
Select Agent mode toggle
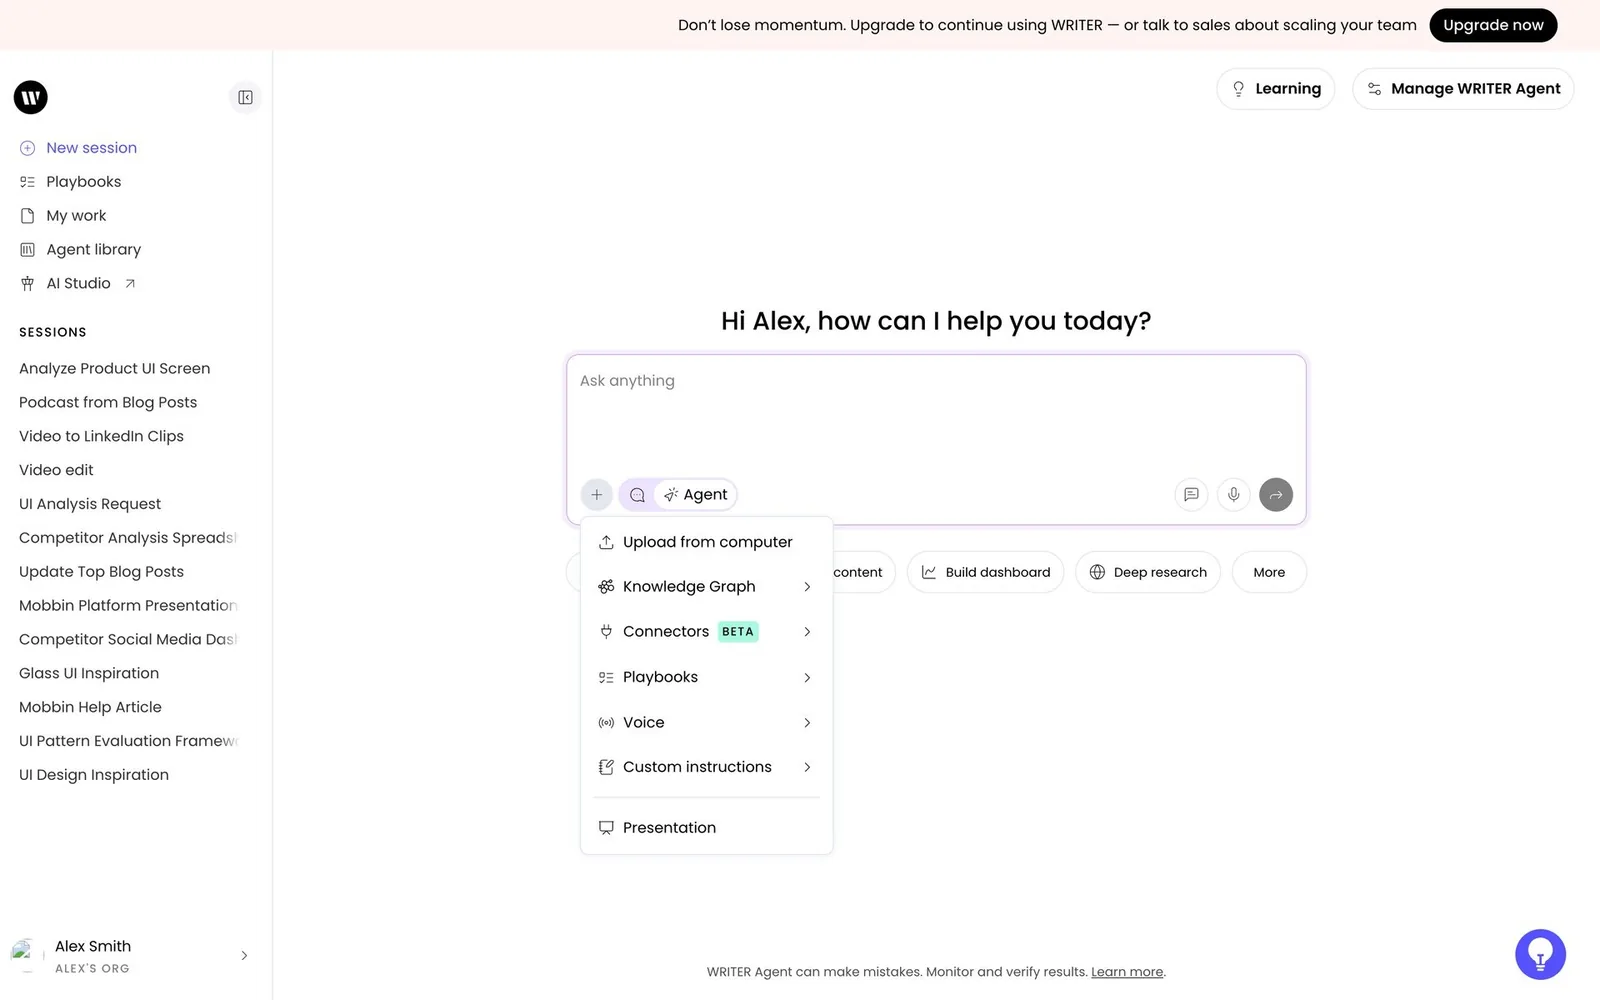(696, 494)
